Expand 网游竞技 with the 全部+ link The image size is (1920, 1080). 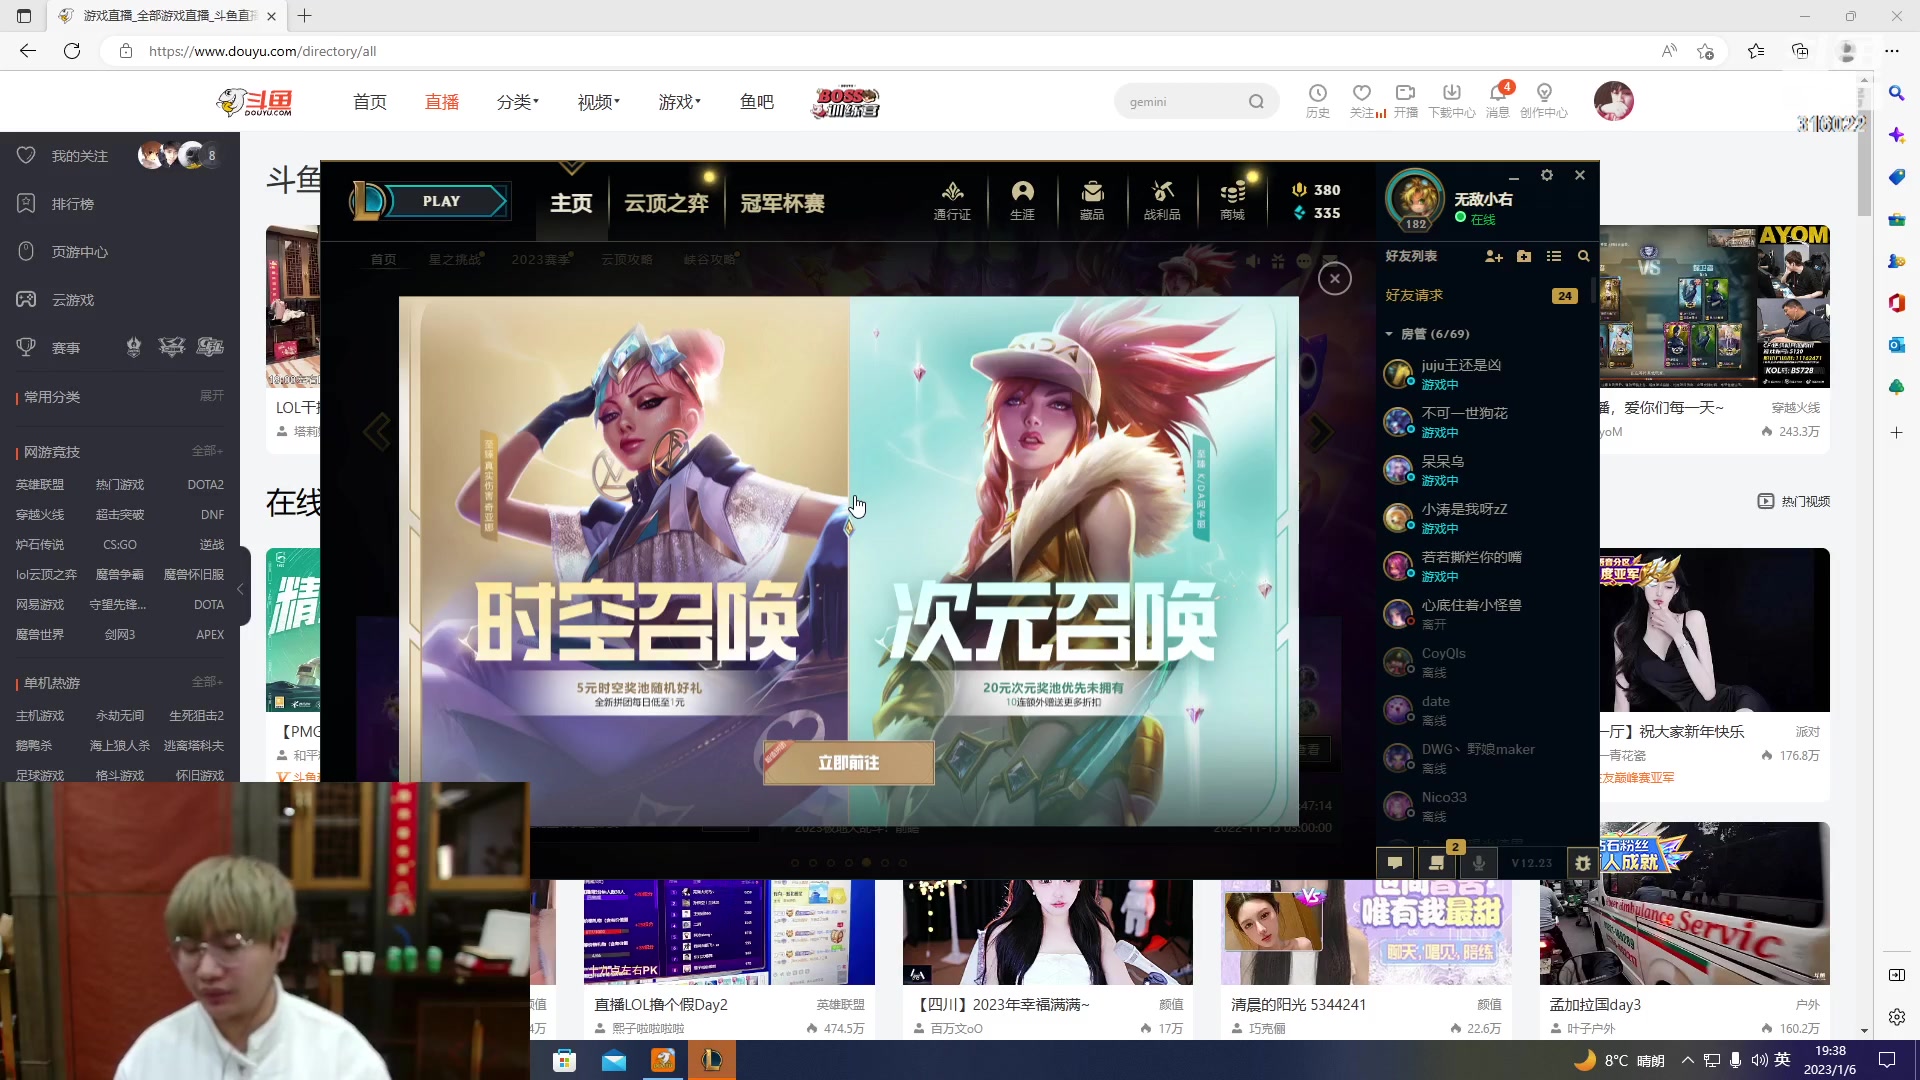[207, 451]
